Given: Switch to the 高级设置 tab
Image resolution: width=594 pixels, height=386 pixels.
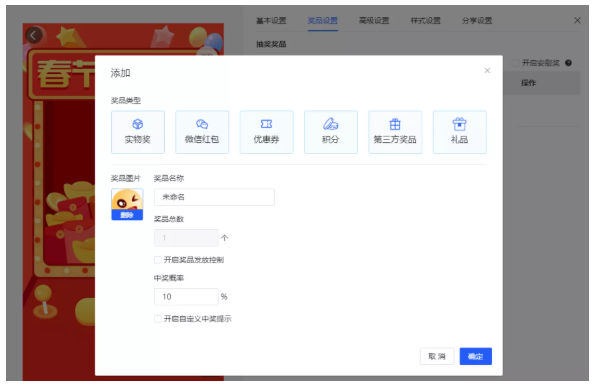Looking at the screenshot, I should 374,21.
